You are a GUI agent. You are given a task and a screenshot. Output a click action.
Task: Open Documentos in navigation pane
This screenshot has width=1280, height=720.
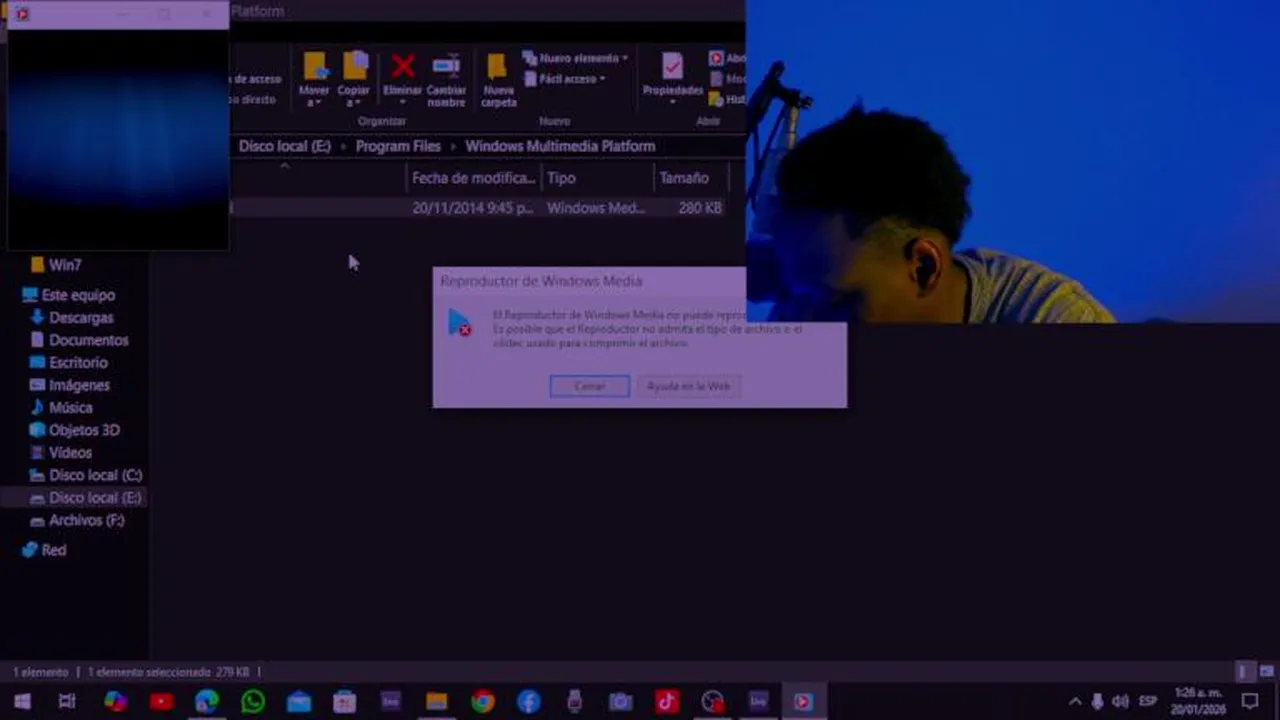tap(79, 340)
